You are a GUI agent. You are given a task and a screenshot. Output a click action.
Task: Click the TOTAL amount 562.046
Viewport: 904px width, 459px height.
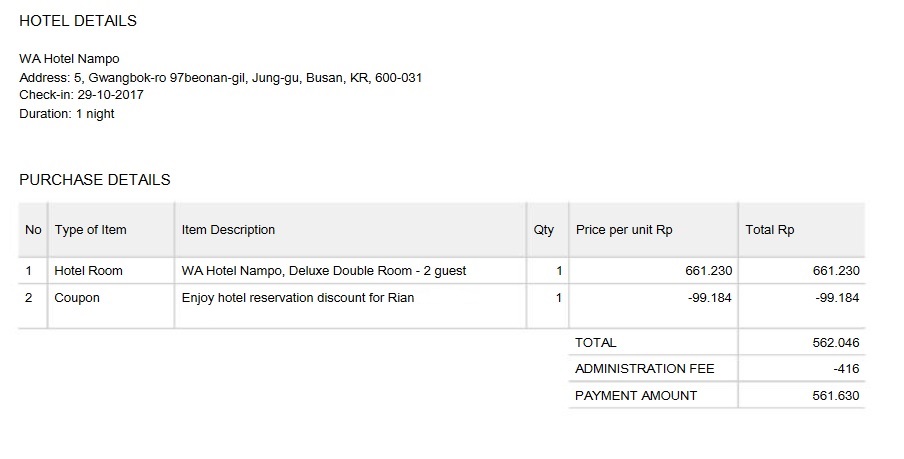click(836, 343)
